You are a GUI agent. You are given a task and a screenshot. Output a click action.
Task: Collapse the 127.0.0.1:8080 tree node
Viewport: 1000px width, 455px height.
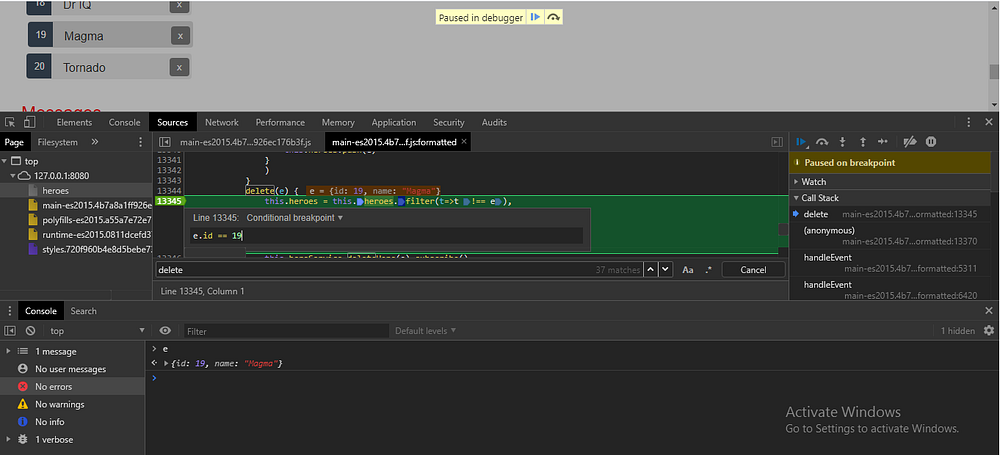pos(12,175)
